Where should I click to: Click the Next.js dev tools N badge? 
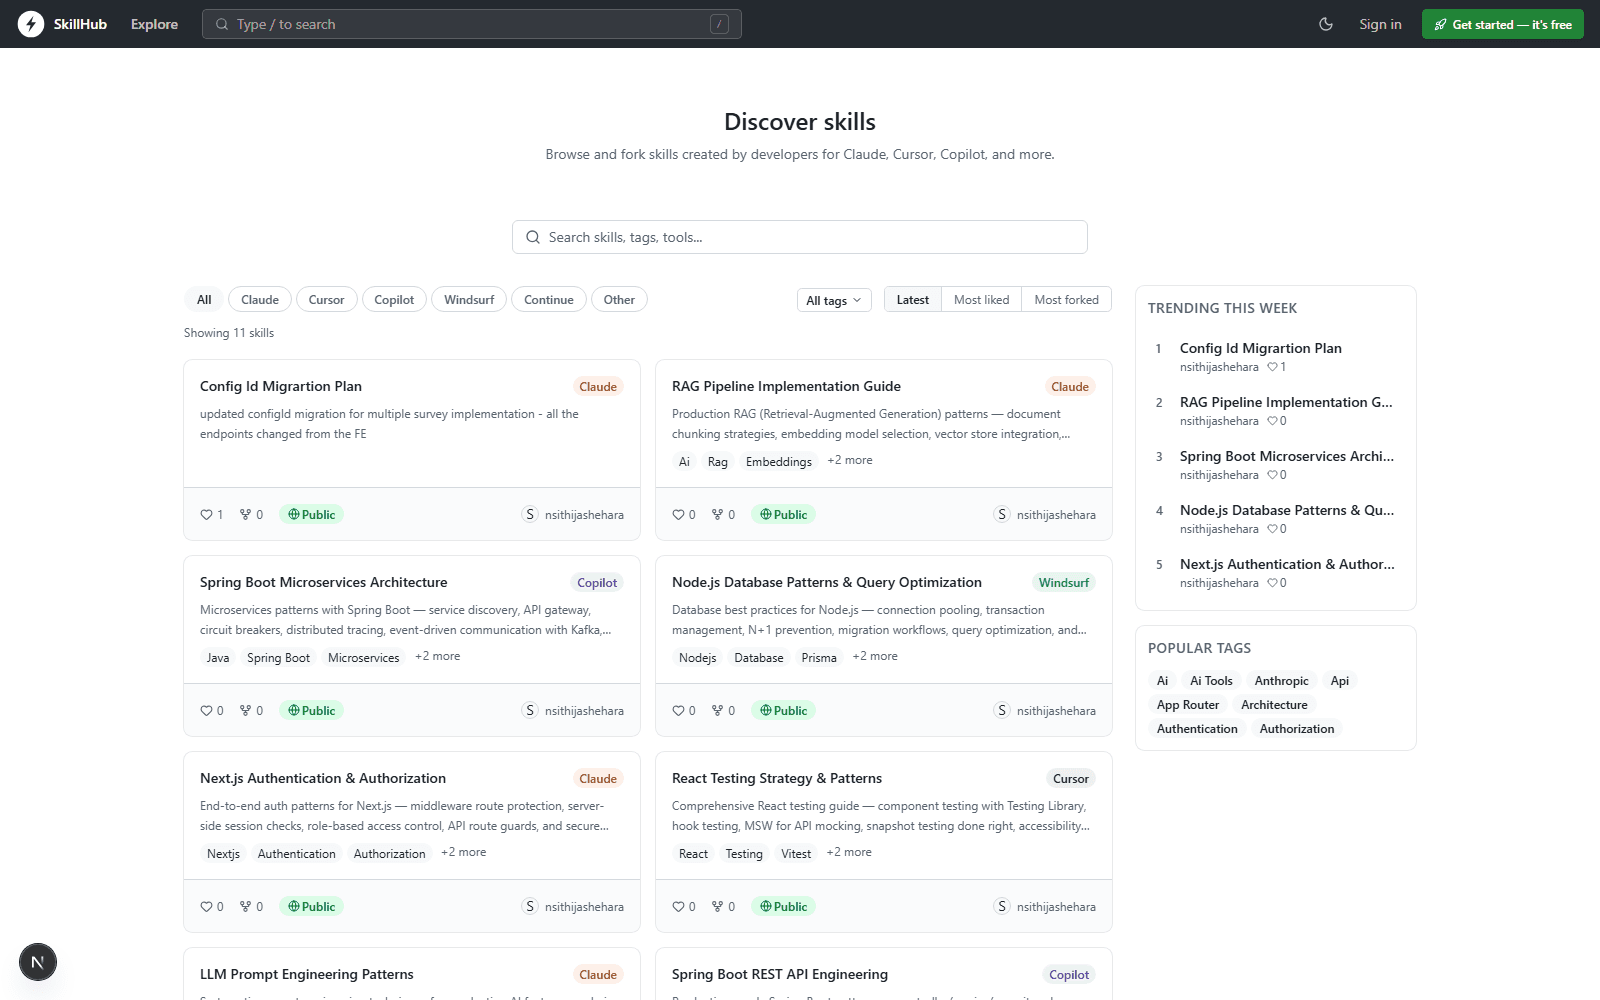pos(38,962)
